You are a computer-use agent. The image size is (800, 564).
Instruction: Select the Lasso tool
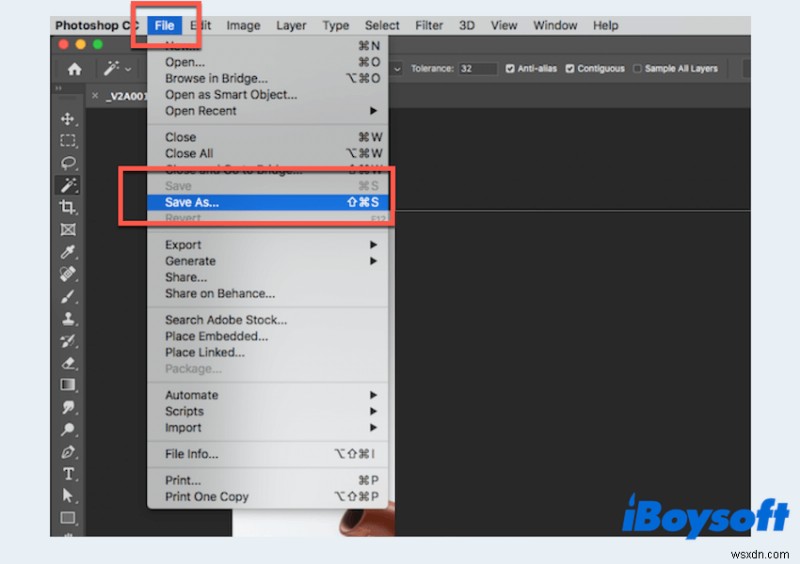click(x=67, y=163)
